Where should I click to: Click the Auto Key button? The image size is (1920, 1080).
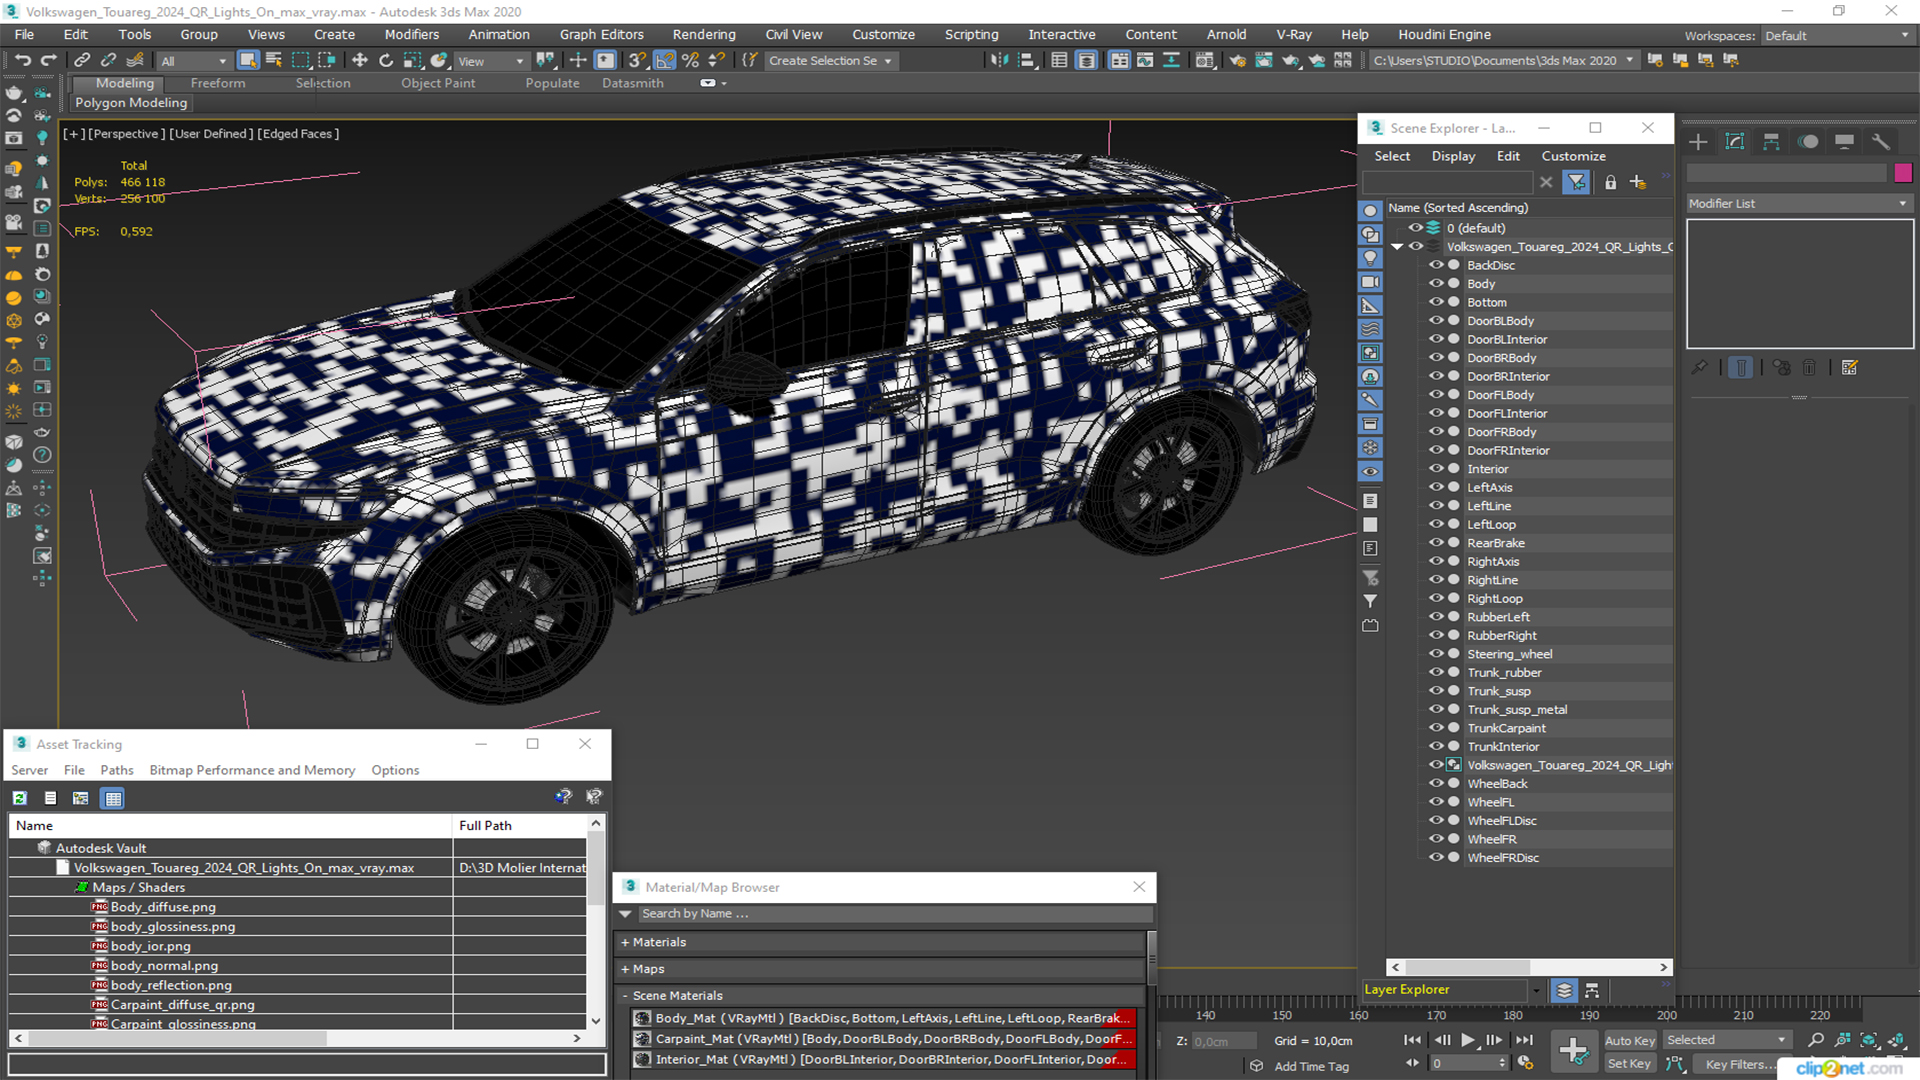coord(1630,1040)
